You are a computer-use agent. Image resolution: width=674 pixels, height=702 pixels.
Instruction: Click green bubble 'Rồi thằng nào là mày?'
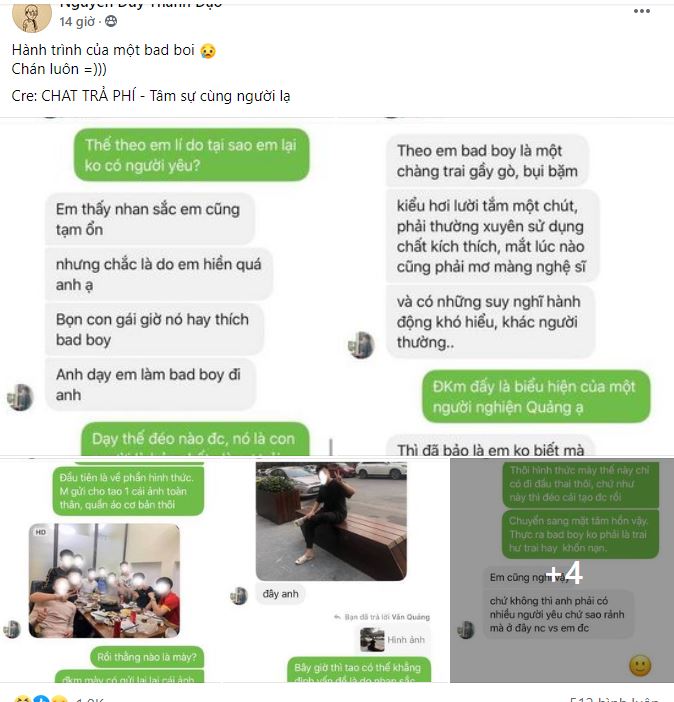pyautogui.click(x=147, y=657)
